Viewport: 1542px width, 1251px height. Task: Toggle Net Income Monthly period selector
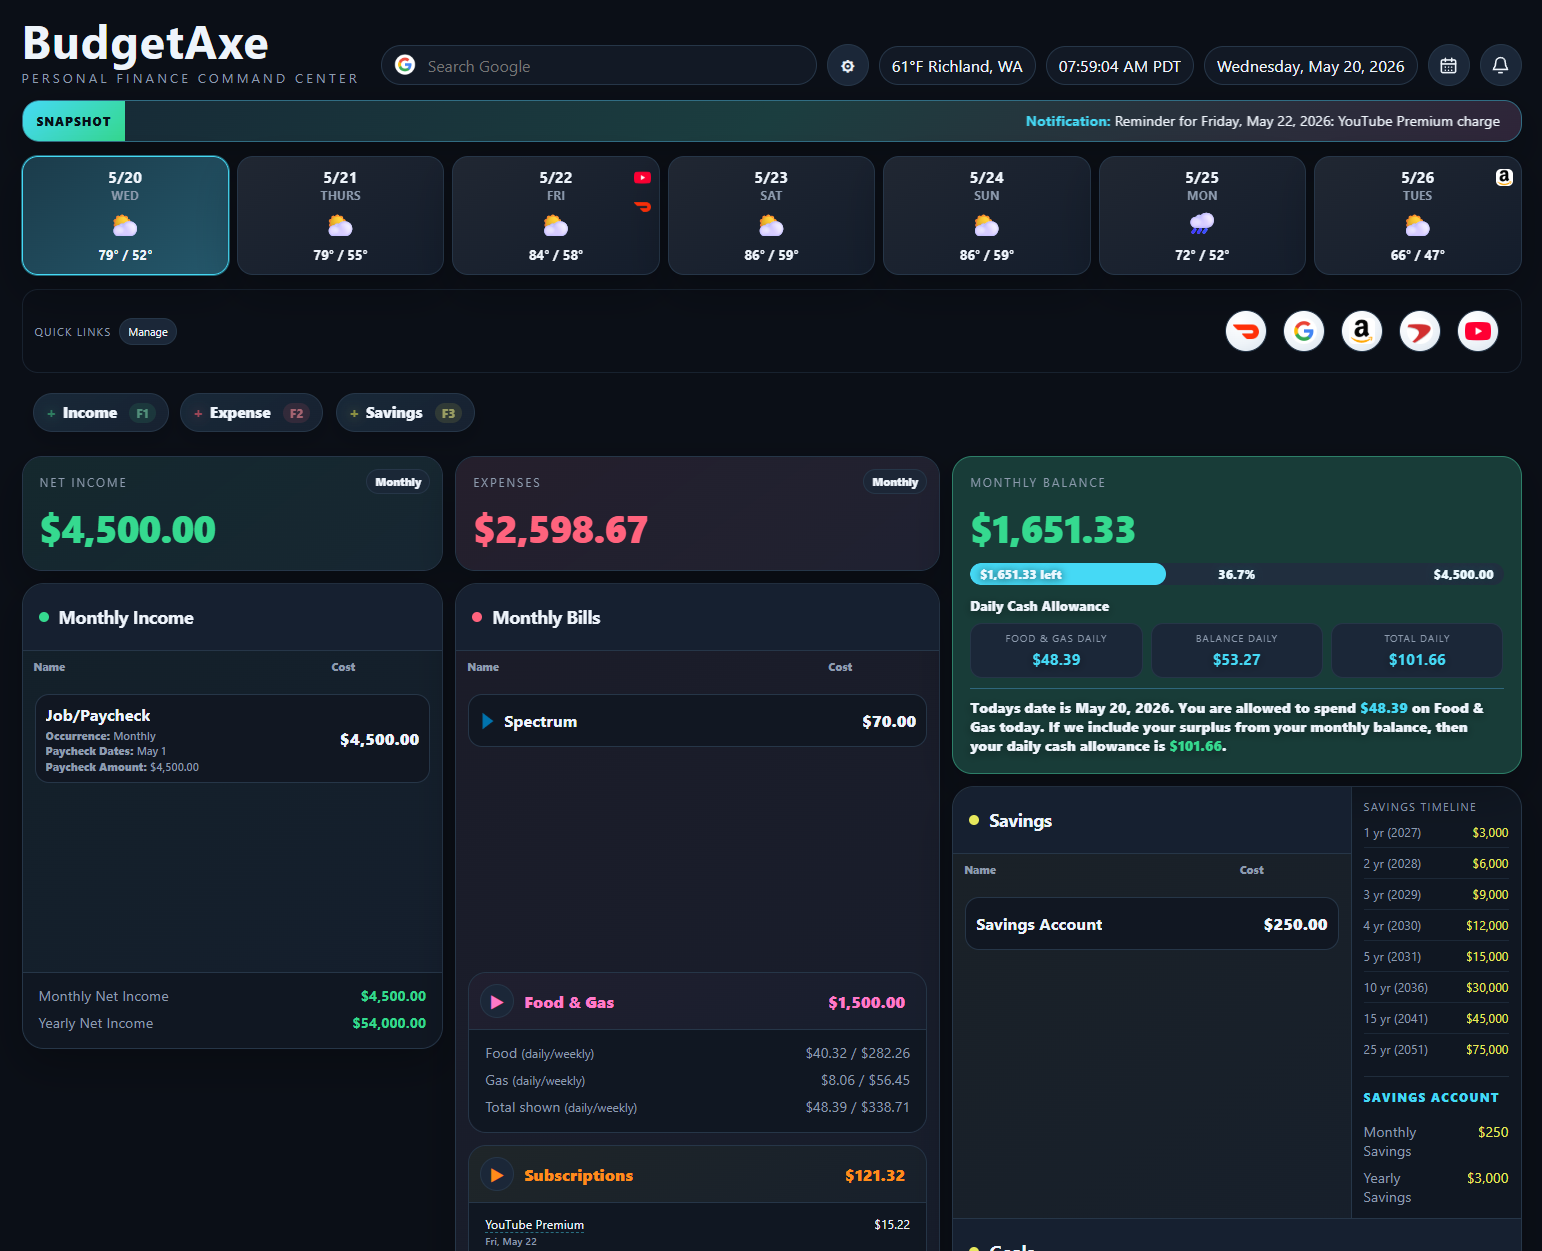click(398, 482)
